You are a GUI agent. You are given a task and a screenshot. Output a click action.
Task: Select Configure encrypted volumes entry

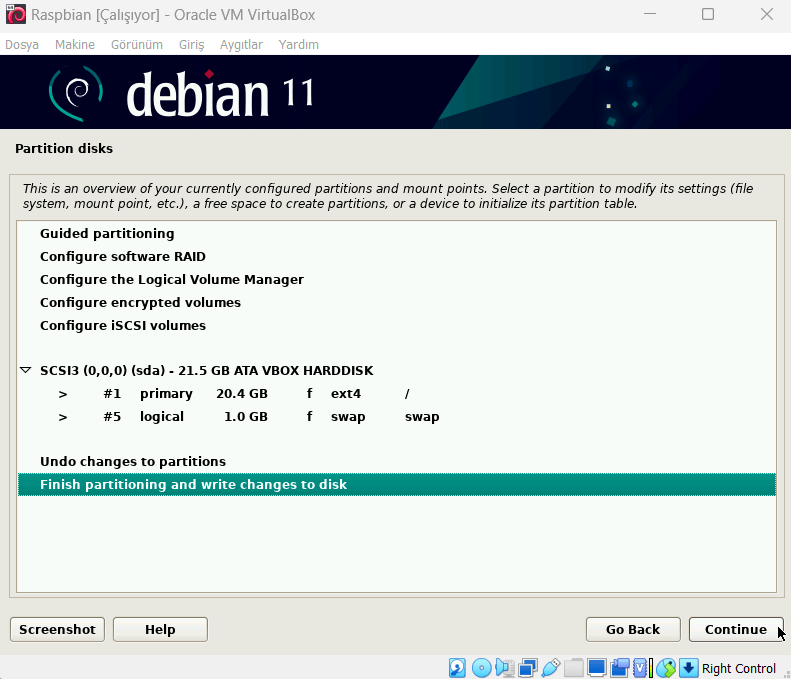pos(140,303)
